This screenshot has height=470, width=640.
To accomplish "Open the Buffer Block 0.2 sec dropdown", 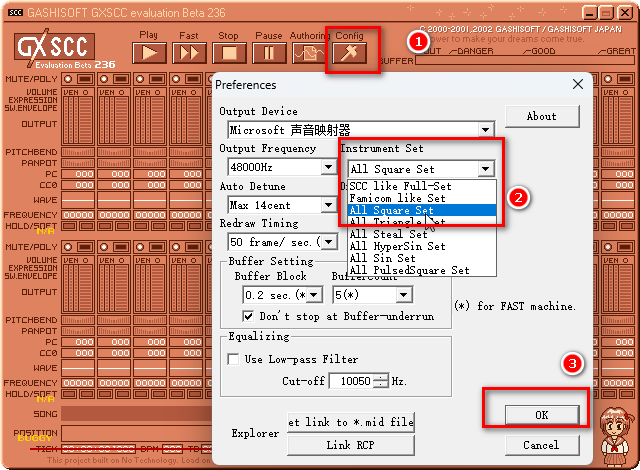I will pos(314,295).
